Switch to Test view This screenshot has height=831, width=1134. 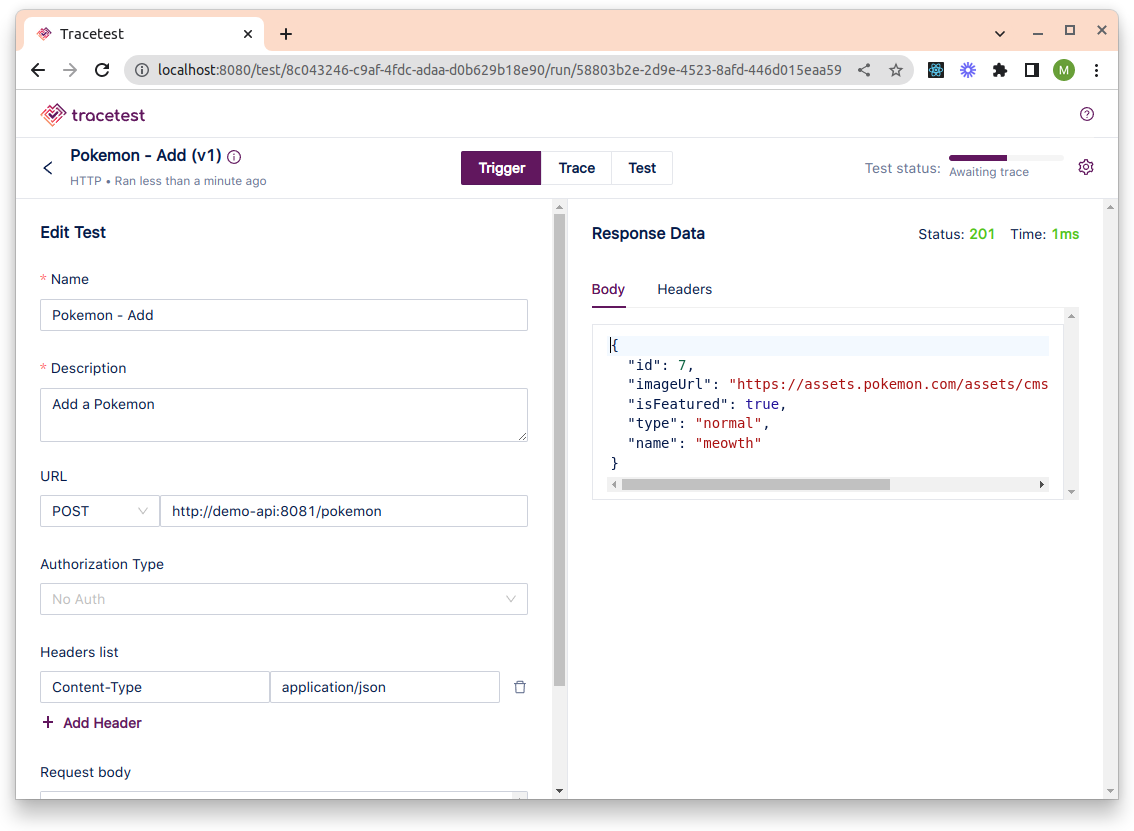coord(641,168)
